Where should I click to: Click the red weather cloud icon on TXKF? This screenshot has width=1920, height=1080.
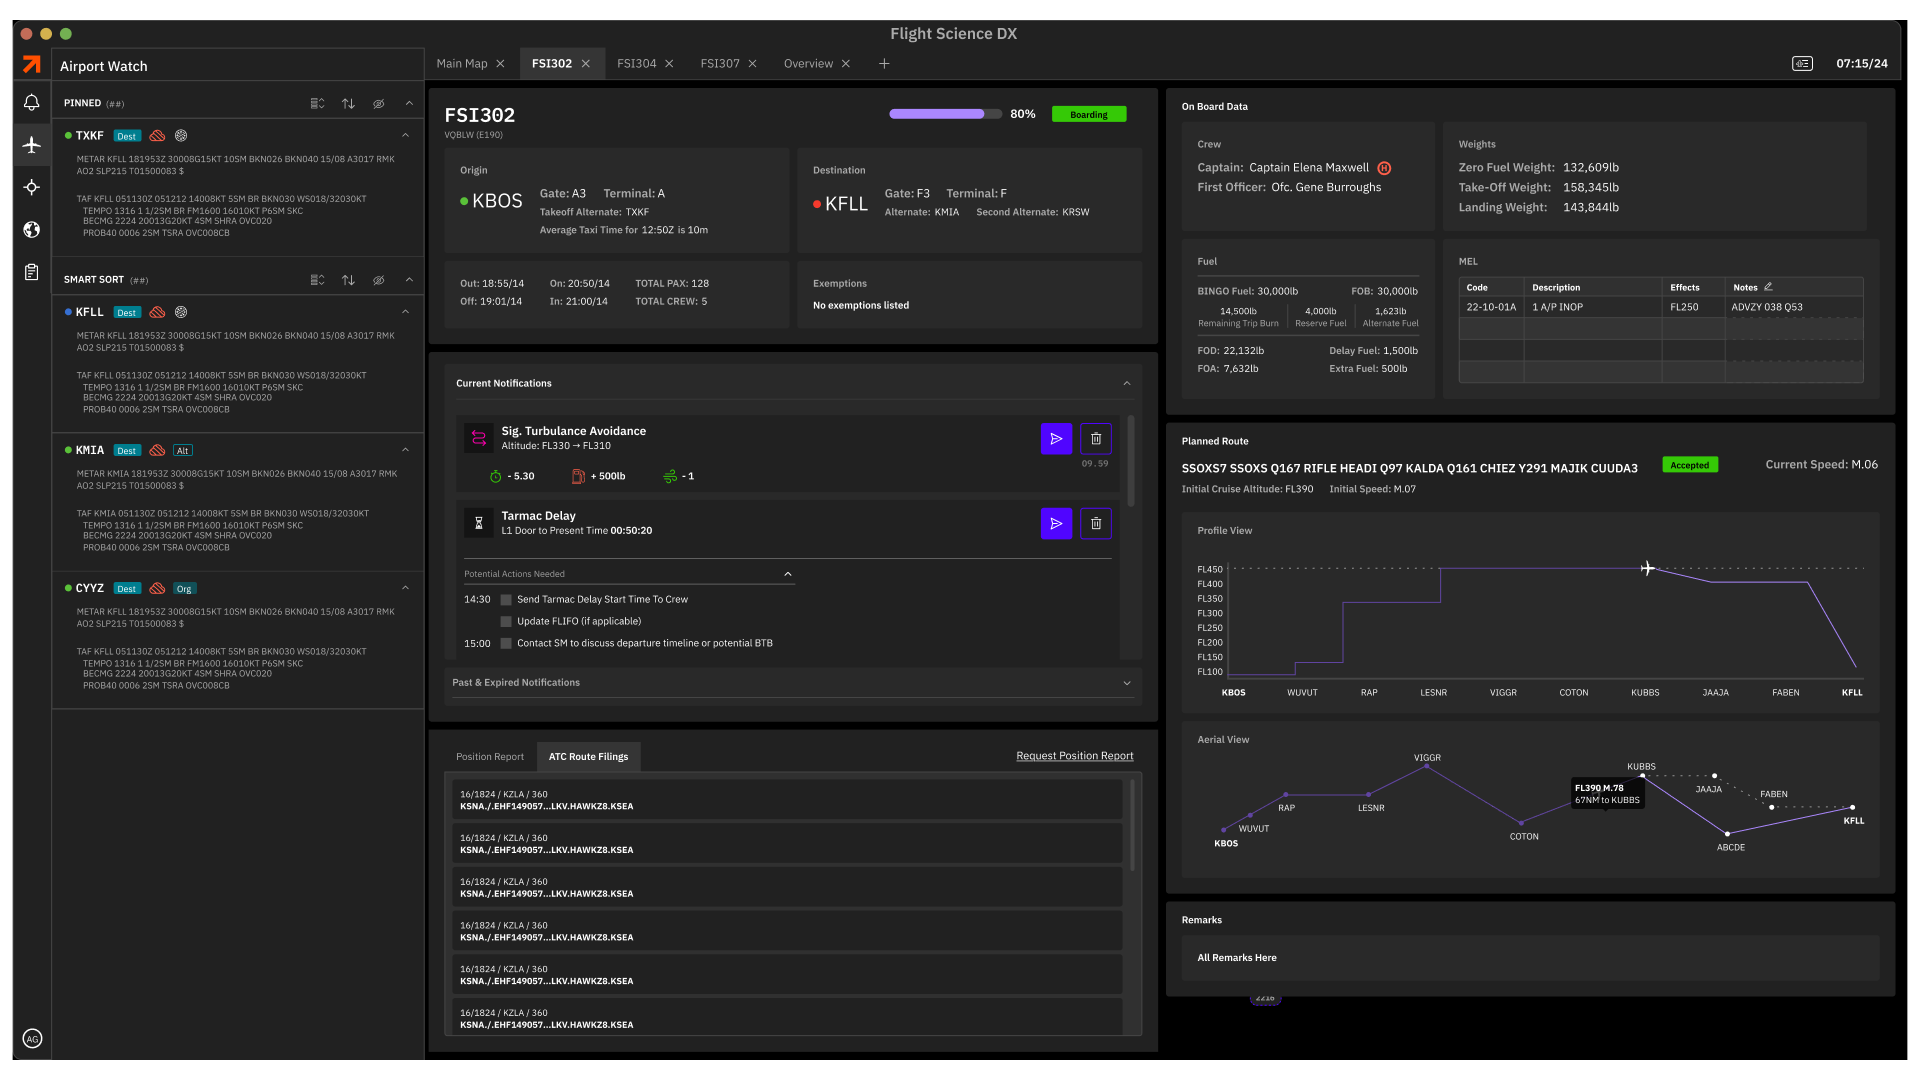click(157, 136)
